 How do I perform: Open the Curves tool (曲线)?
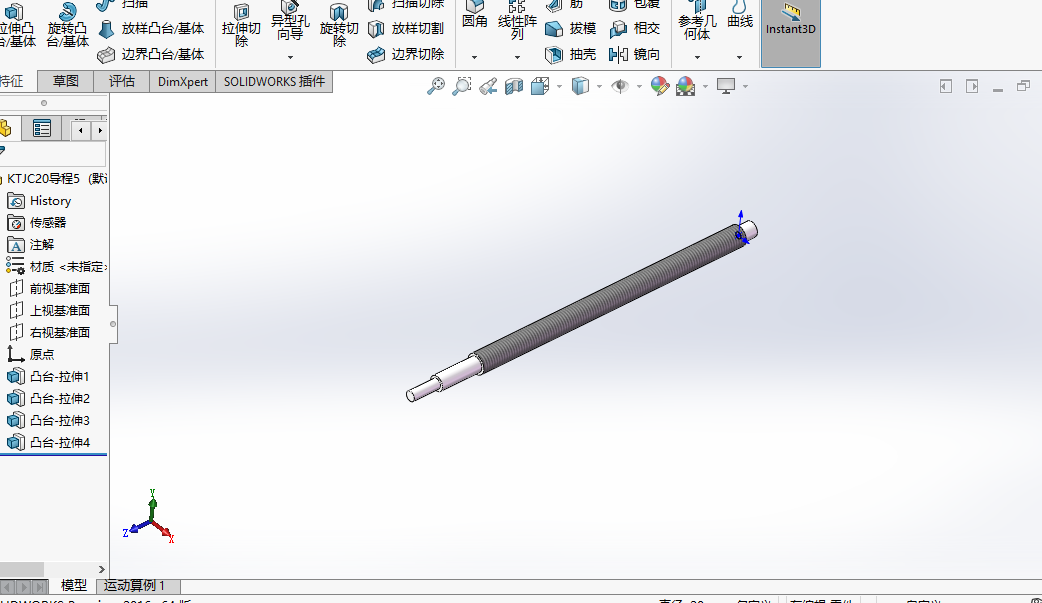pyautogui.click(x=740, y=16)
